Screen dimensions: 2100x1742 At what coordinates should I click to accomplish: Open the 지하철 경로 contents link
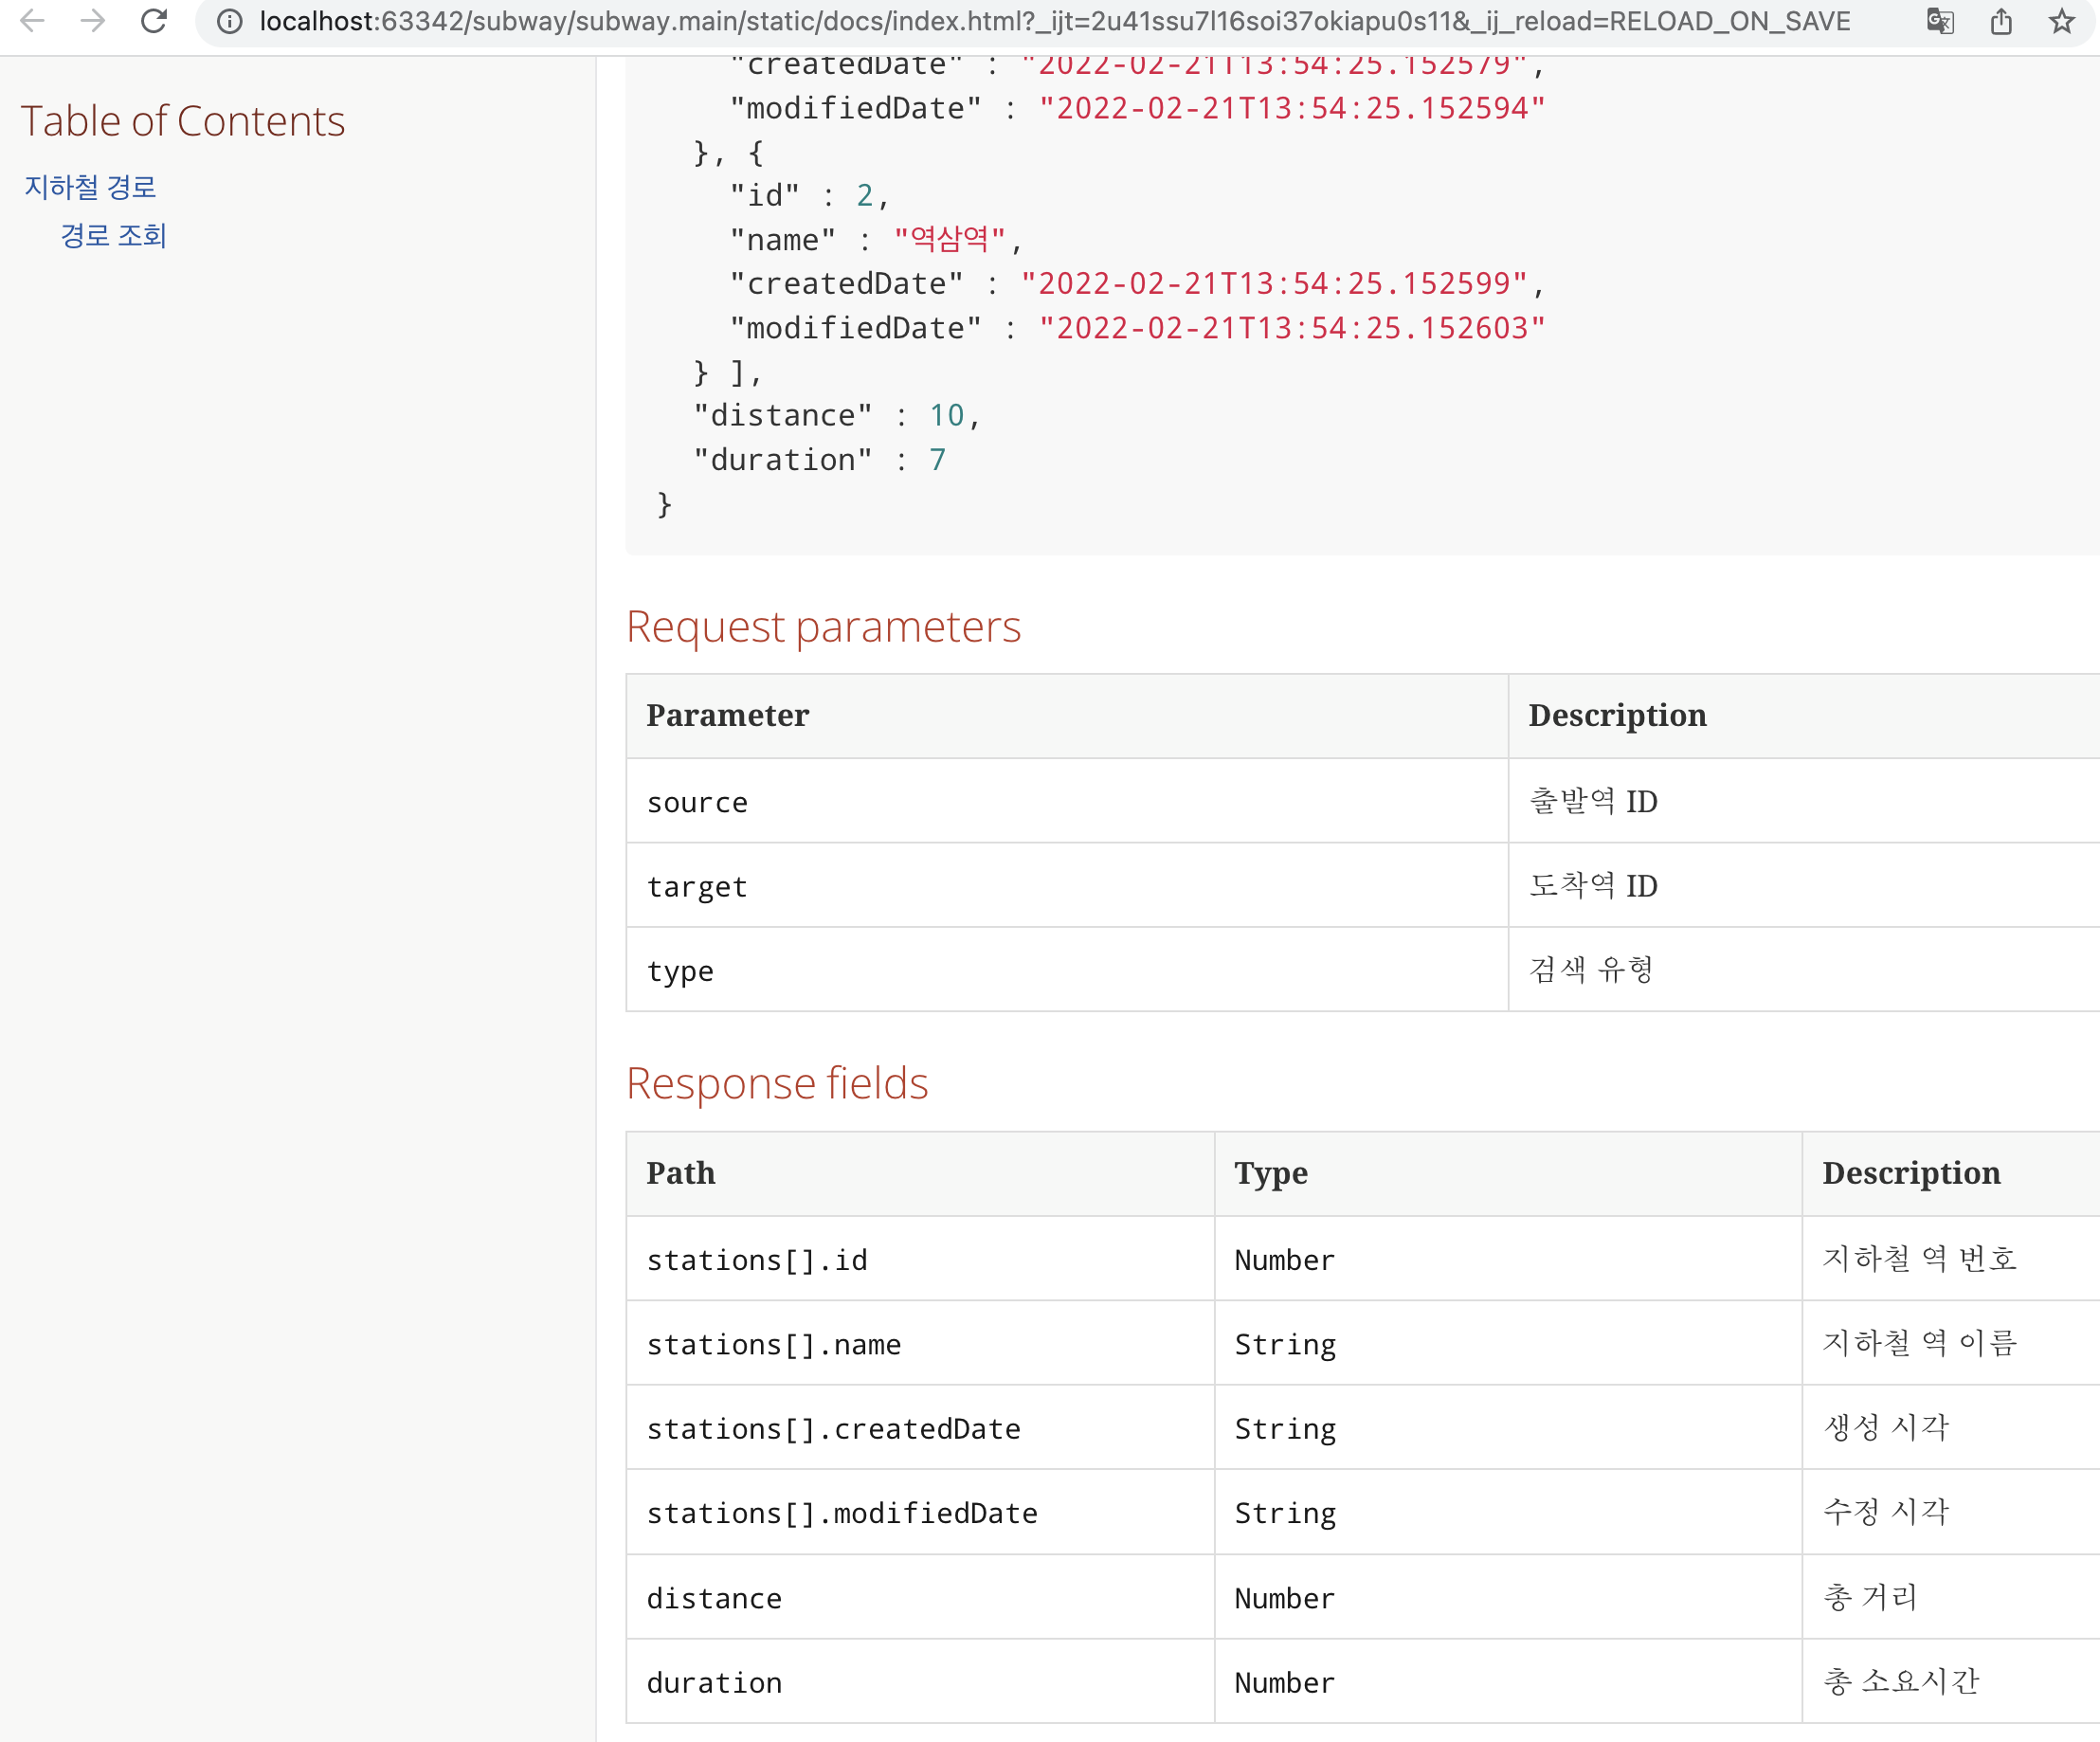(91, 187)
